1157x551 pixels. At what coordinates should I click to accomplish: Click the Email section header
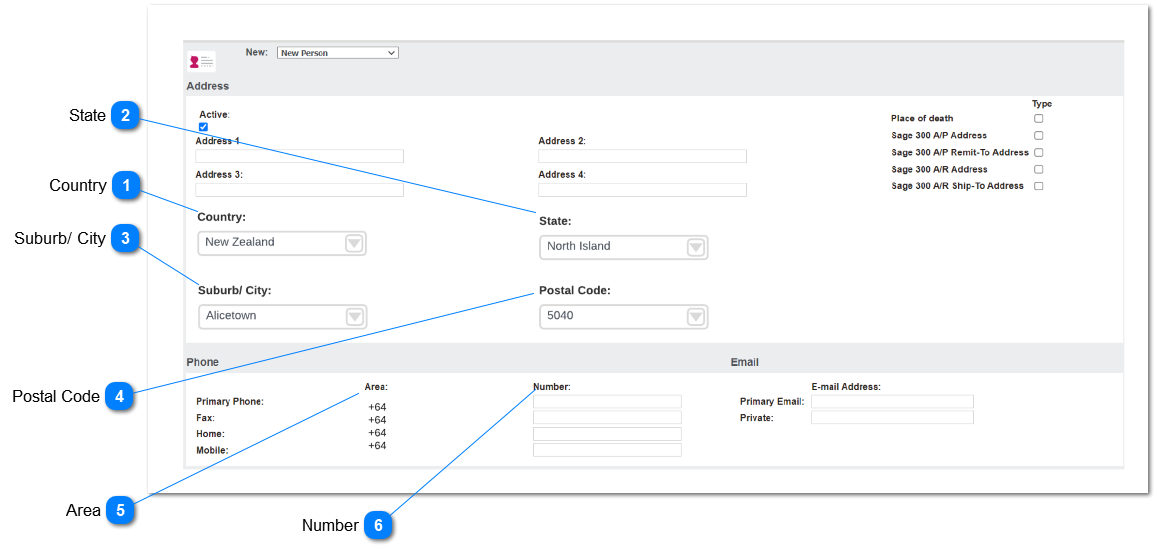point(745,362)
